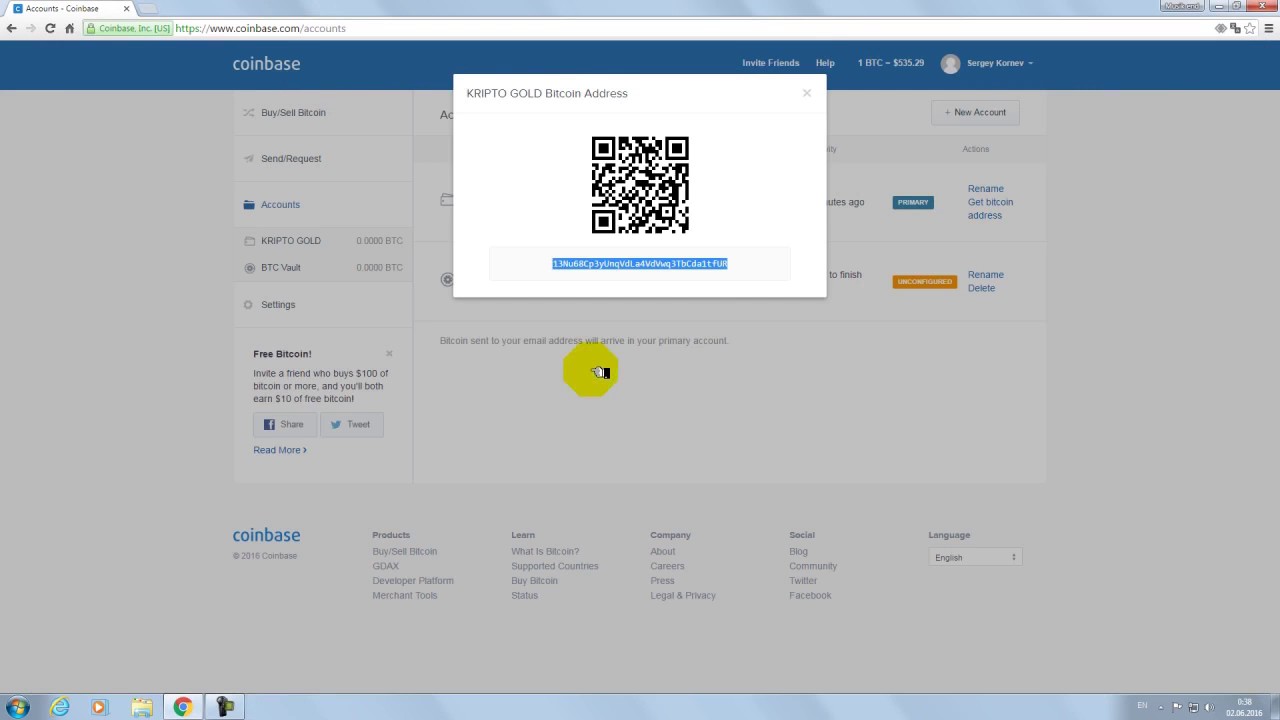Click Delete for the unconfigured vault
This screenshot has height=720, width=1280.
981,288
